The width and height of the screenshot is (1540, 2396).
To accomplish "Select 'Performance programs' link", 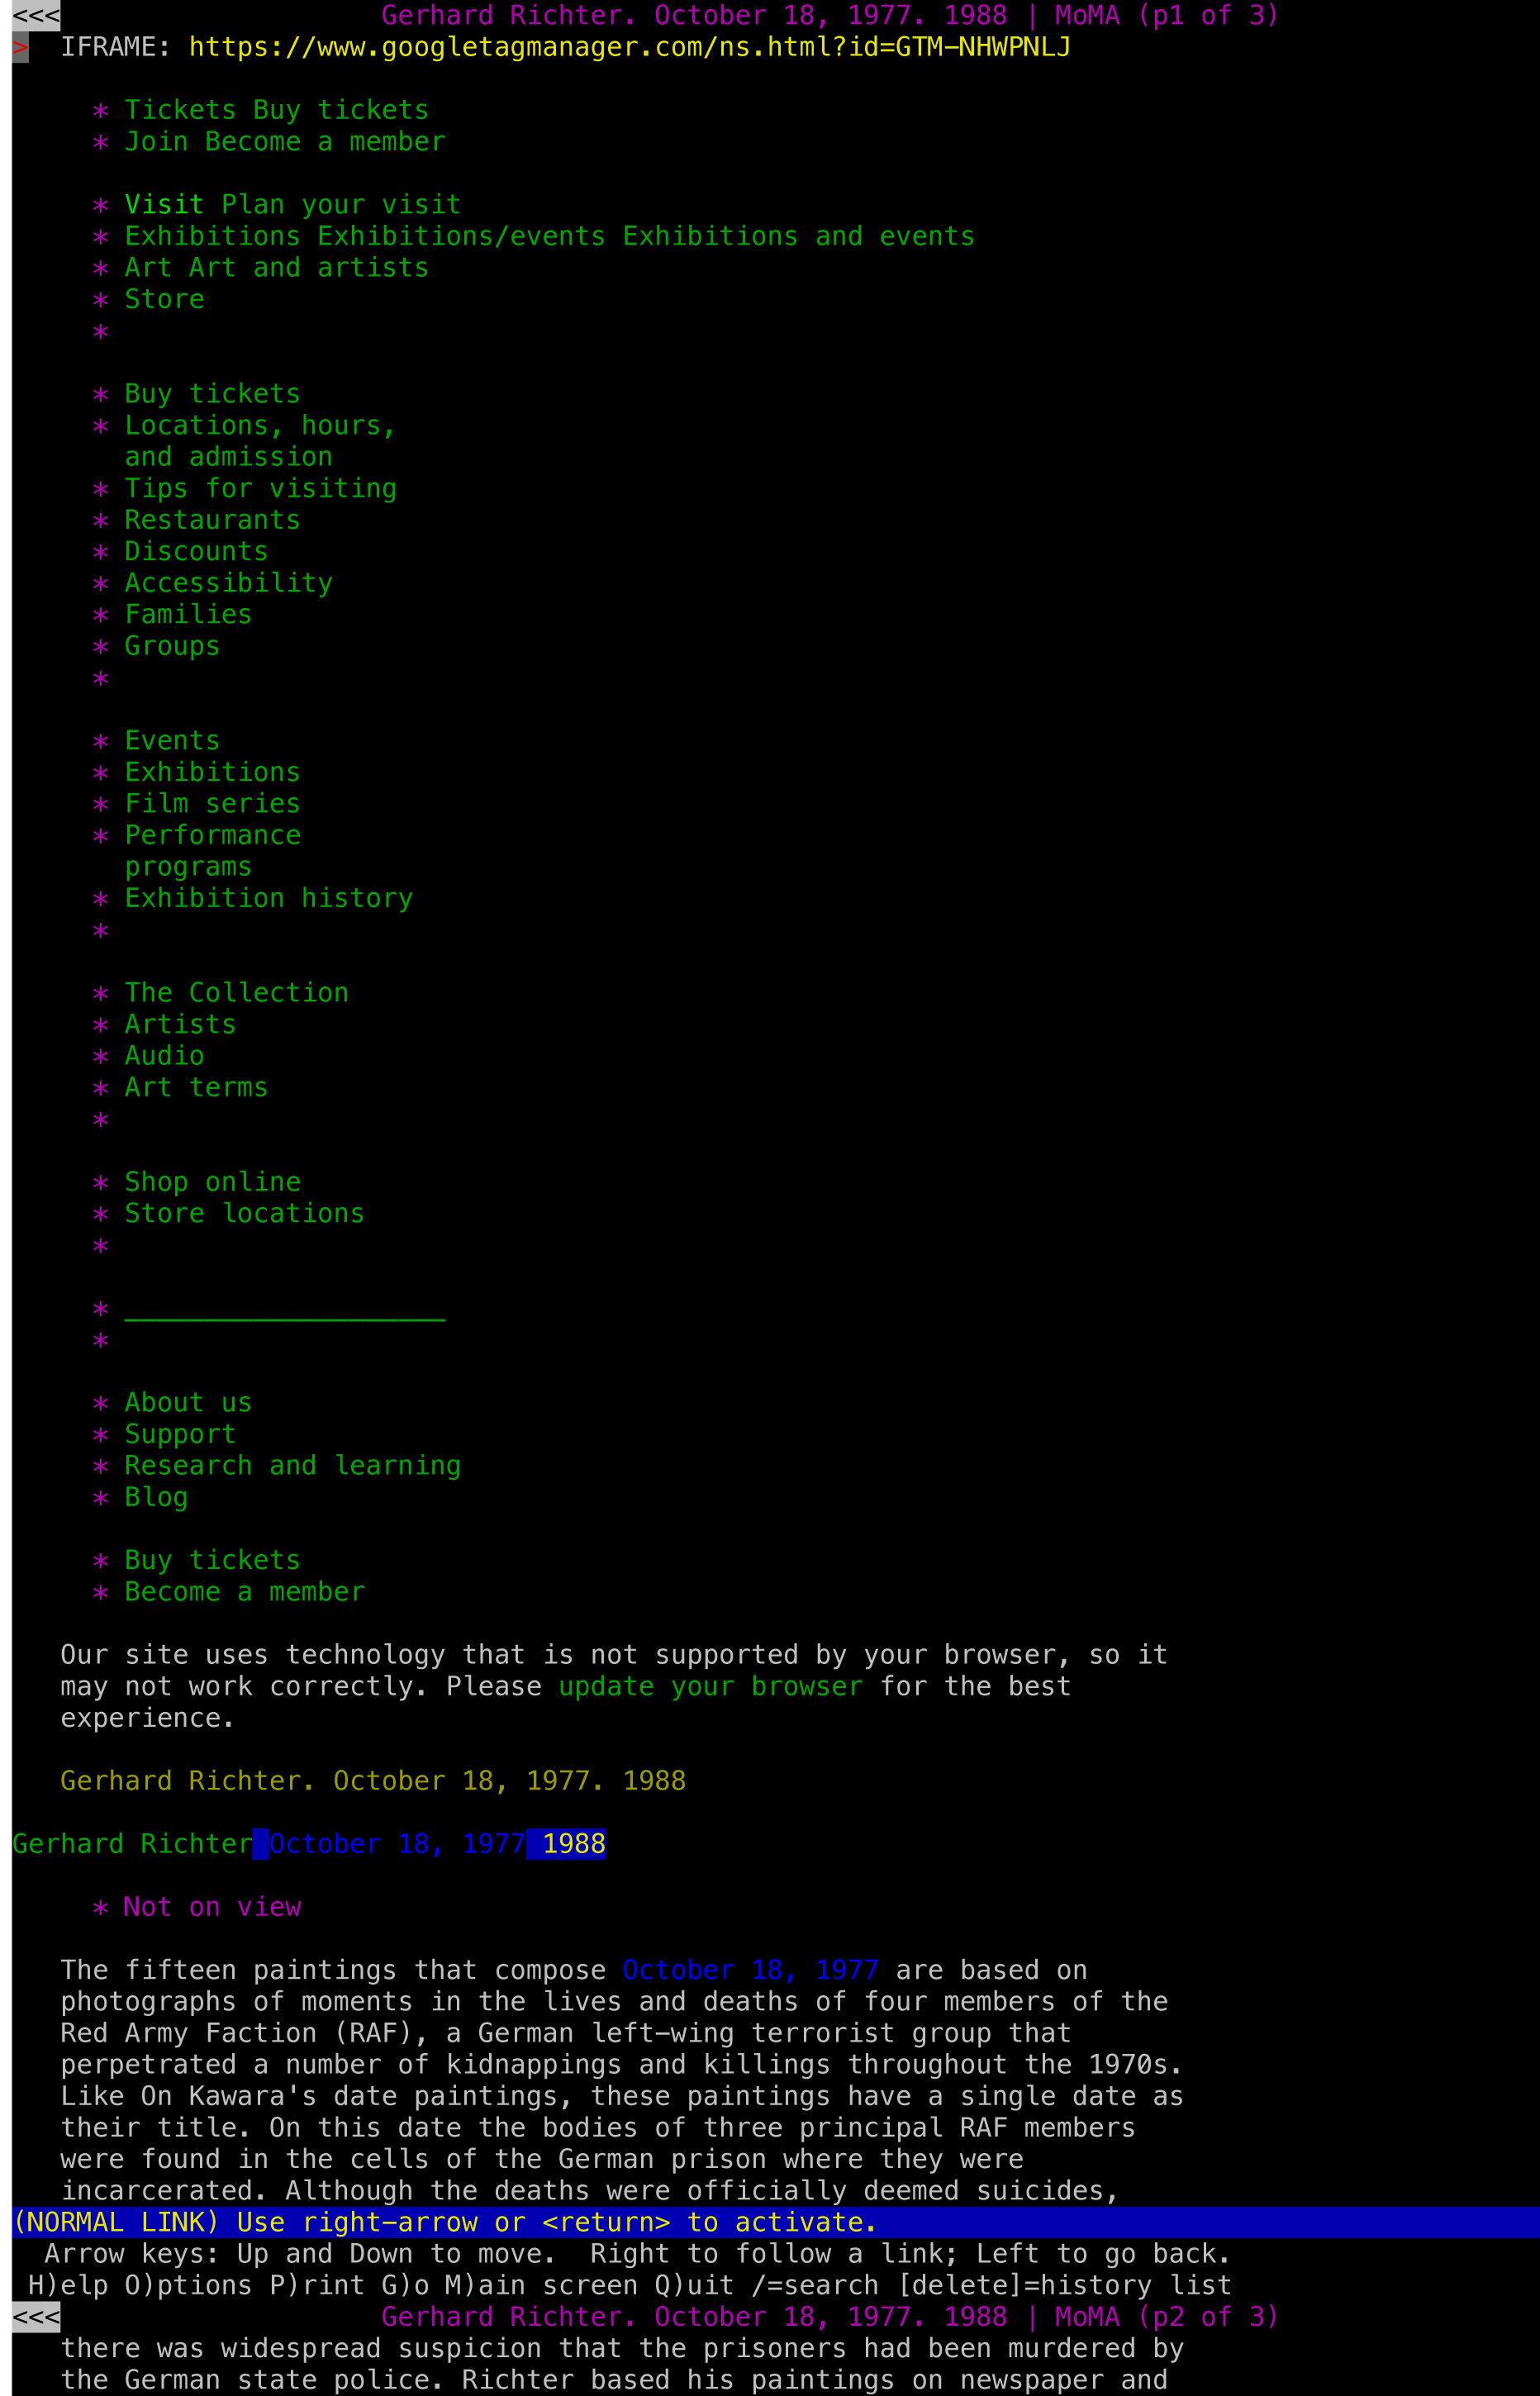I will (212, 851).
